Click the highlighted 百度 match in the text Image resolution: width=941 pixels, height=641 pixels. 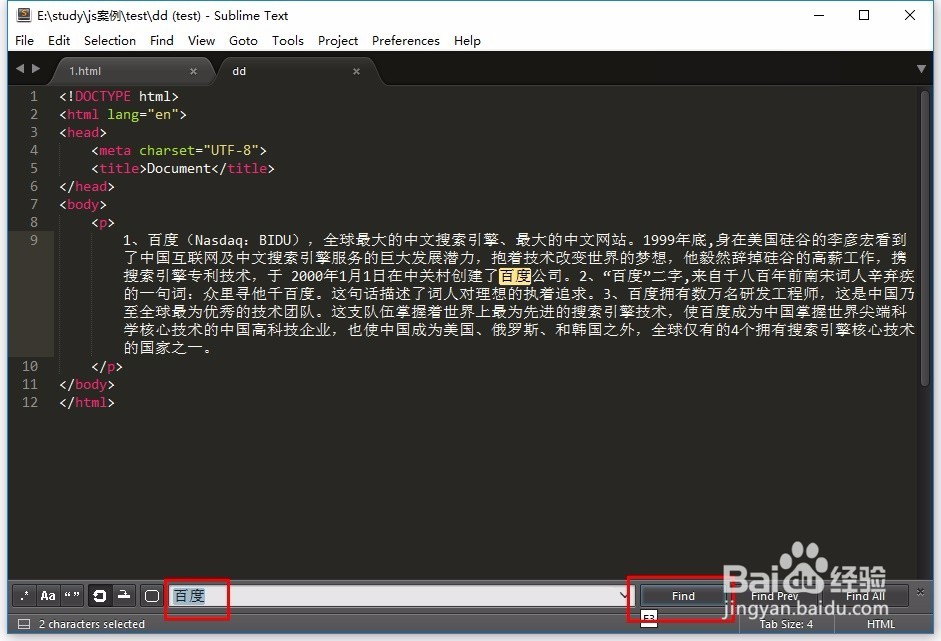[x=515, y=275]
